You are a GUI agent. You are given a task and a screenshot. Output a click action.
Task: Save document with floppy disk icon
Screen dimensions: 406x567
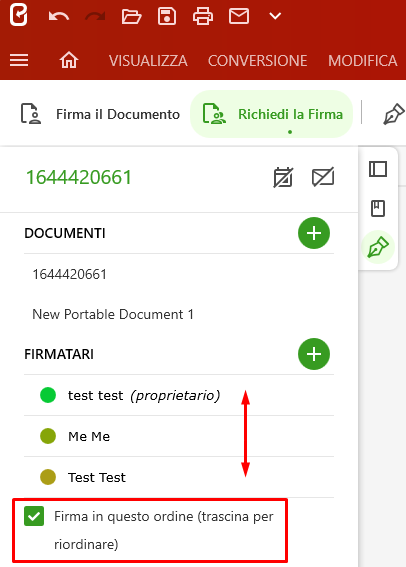point(167,17)
